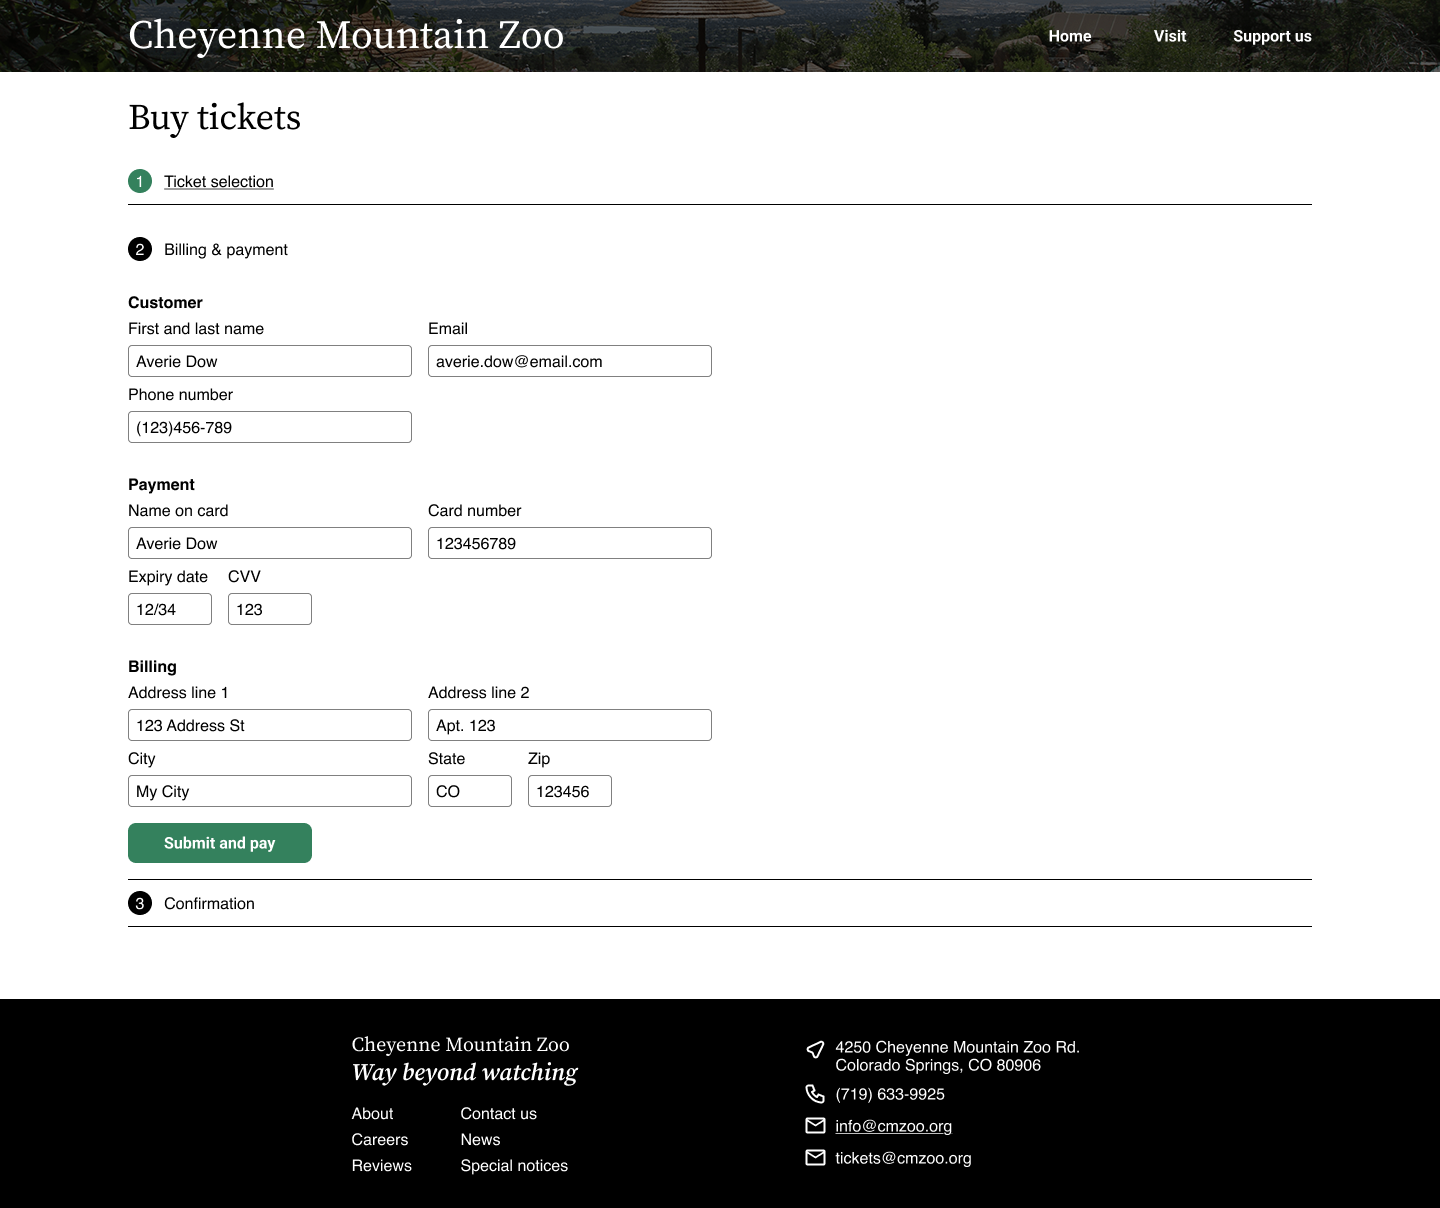Focus the Name on card field
The width and height of the screenshot is (1440, 1208).
click(270, 543)
